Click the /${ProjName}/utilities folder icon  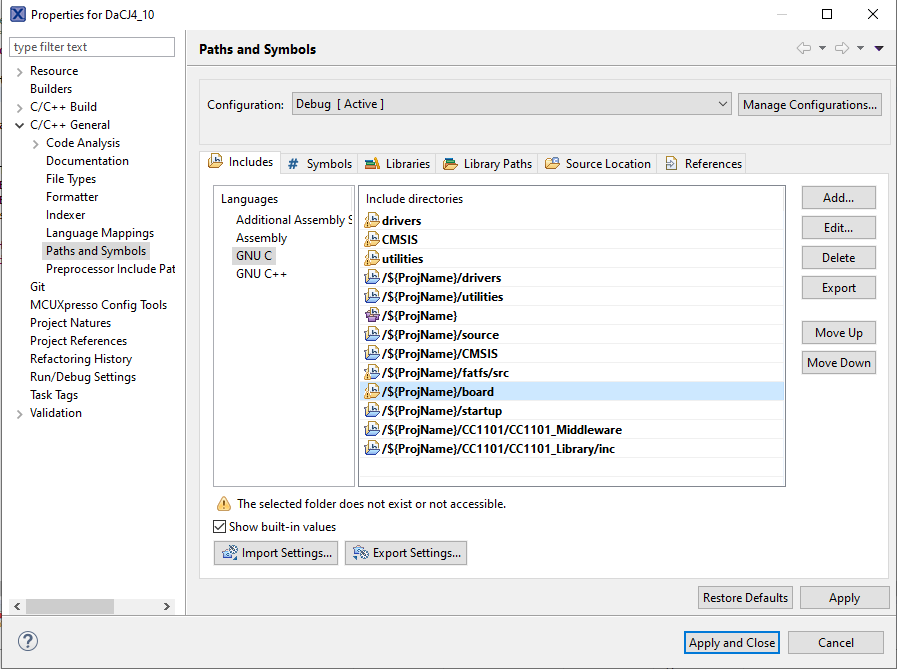[372, 296]
